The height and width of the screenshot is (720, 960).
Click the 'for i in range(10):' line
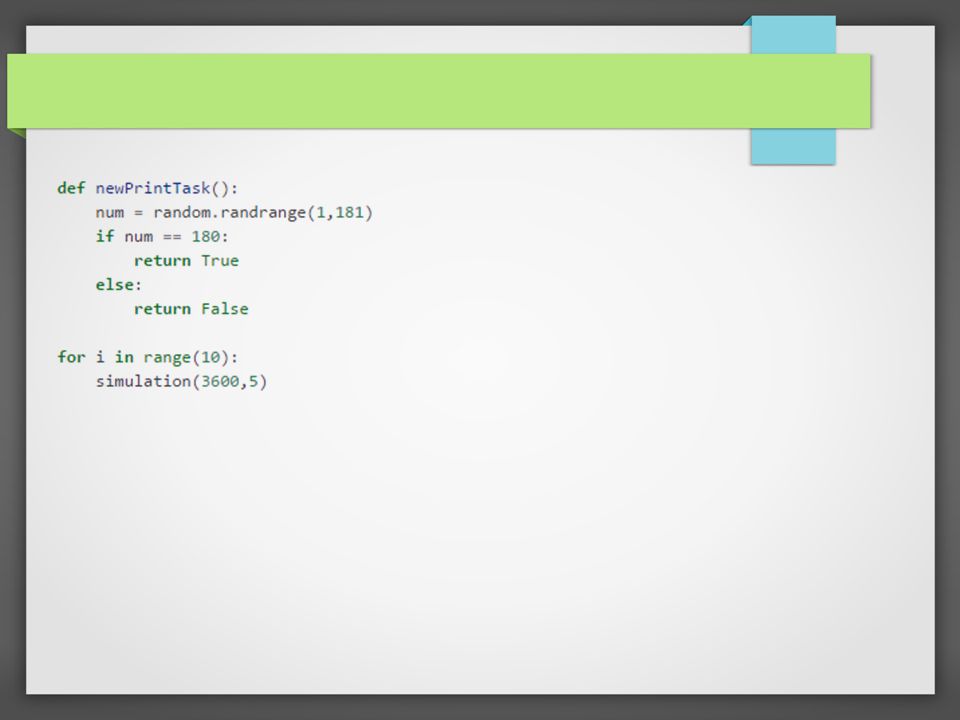tap(148, 357)
